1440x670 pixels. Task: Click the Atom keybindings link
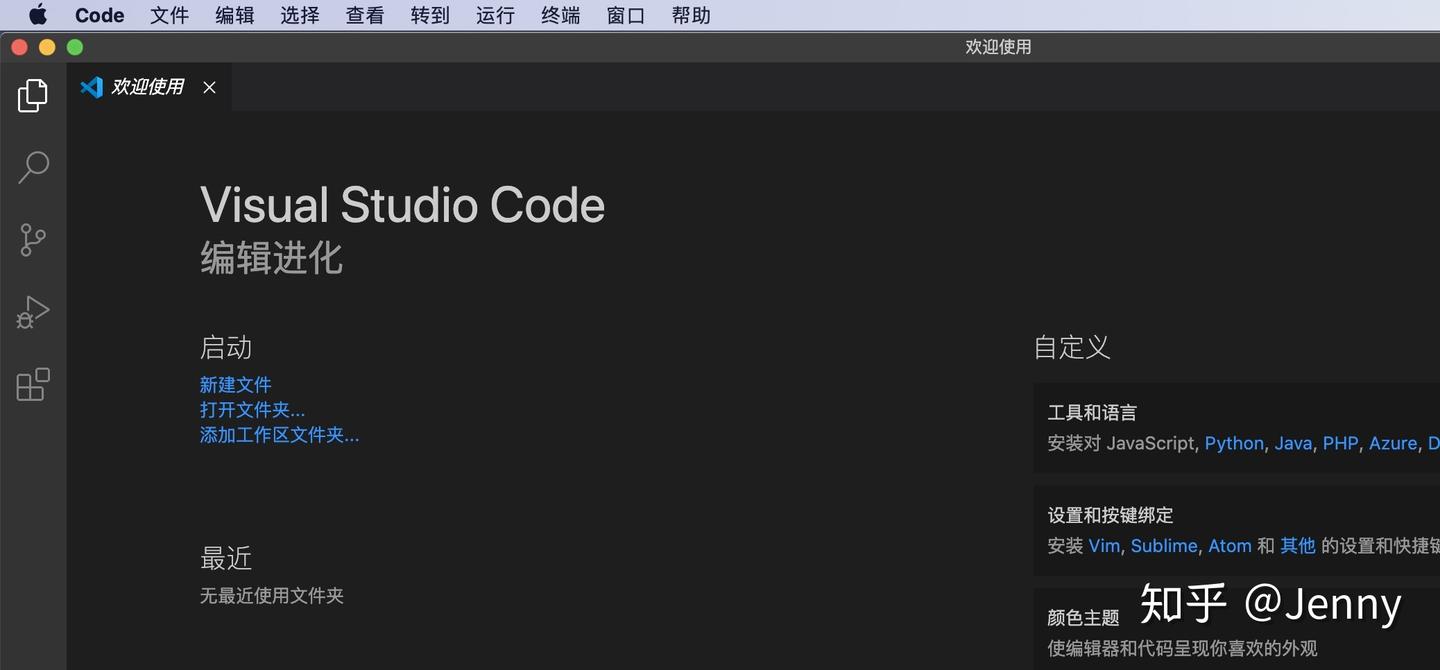click(1229, 546)
